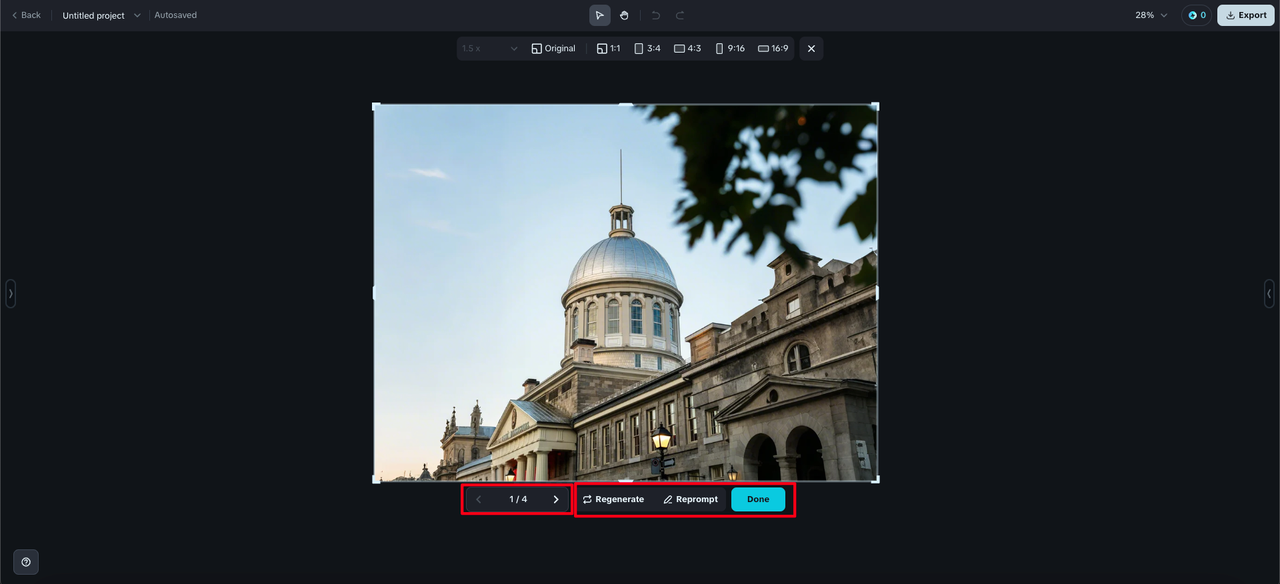Image resolution: width=1280 pixels, height=584 pixels.
Task: Choose the 3:4 aspect ratio
Action: [647, 48]
